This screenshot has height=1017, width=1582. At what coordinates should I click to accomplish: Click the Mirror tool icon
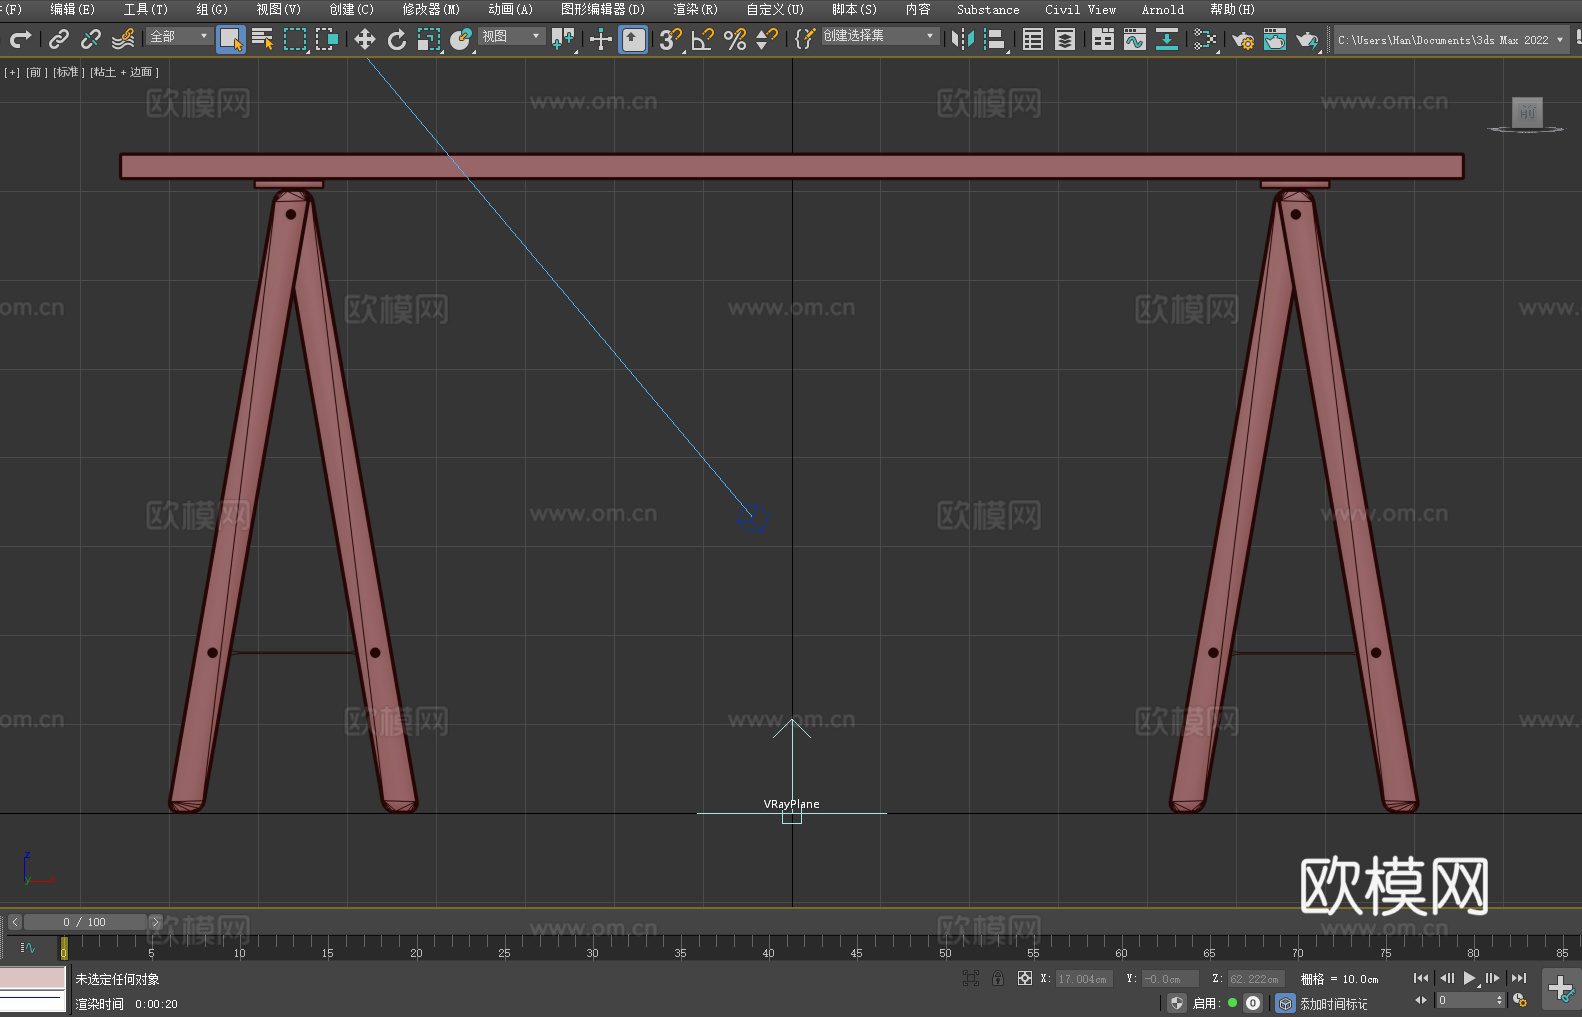pos(963,39)
